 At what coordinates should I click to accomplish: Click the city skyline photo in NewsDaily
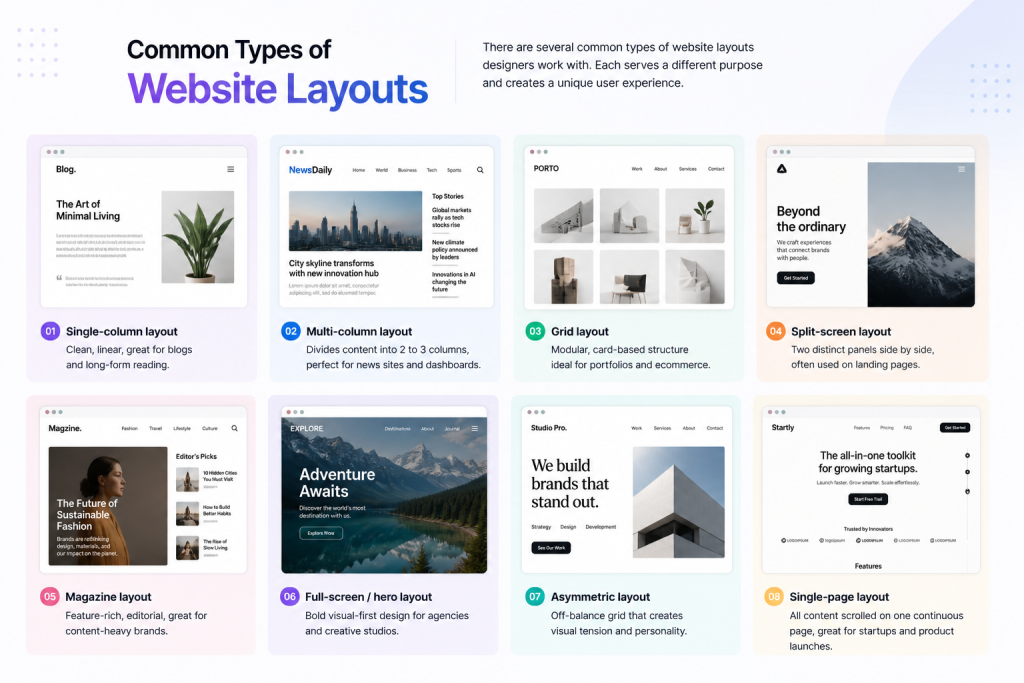(x=355, y=221)
